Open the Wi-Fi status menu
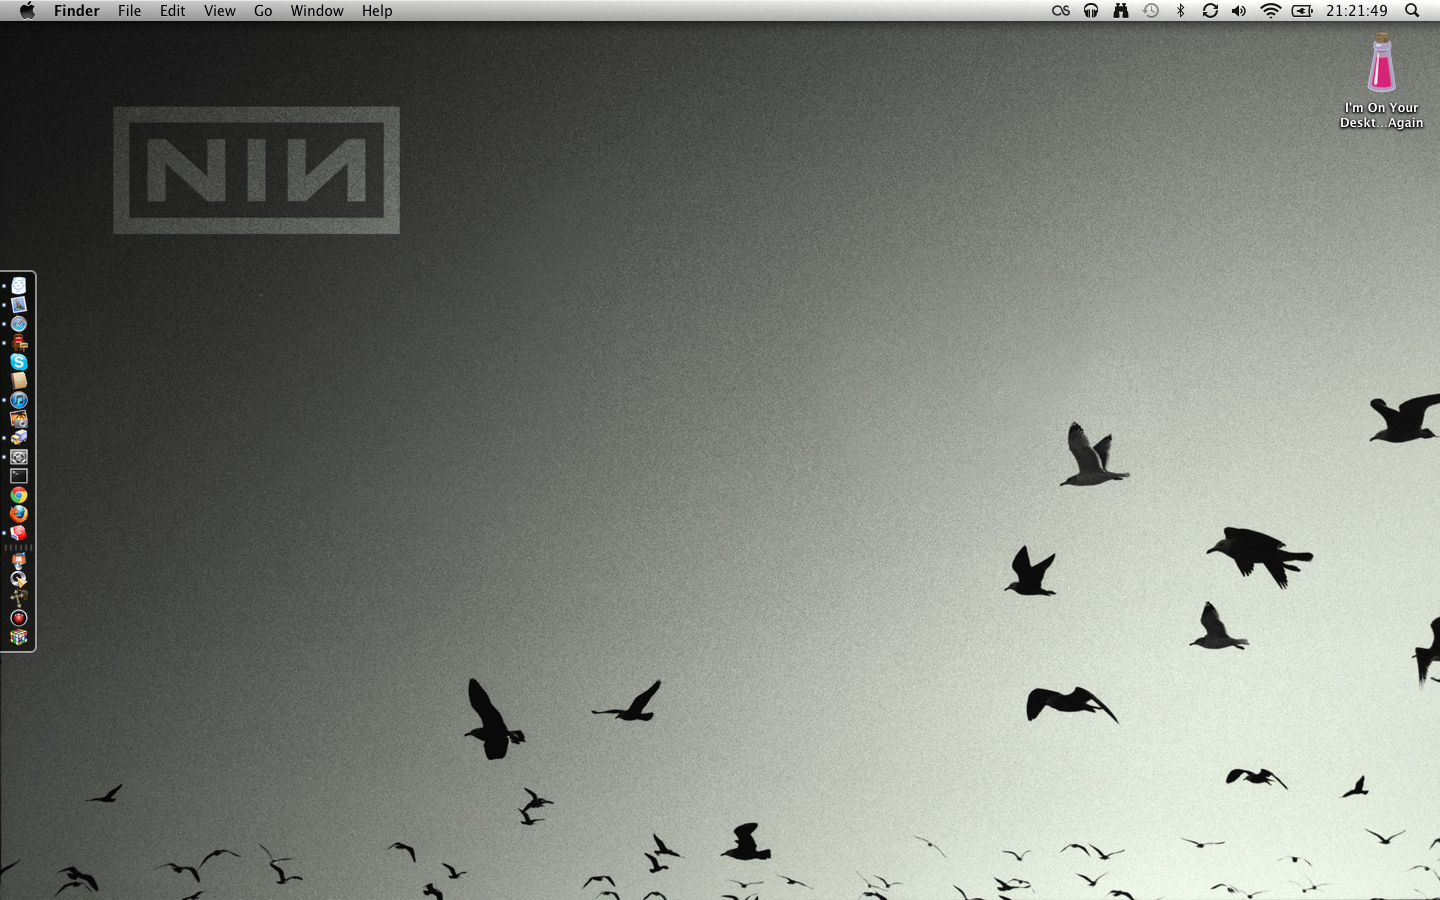This screenshot has width=1440, height=900. tap(1270, 11)
